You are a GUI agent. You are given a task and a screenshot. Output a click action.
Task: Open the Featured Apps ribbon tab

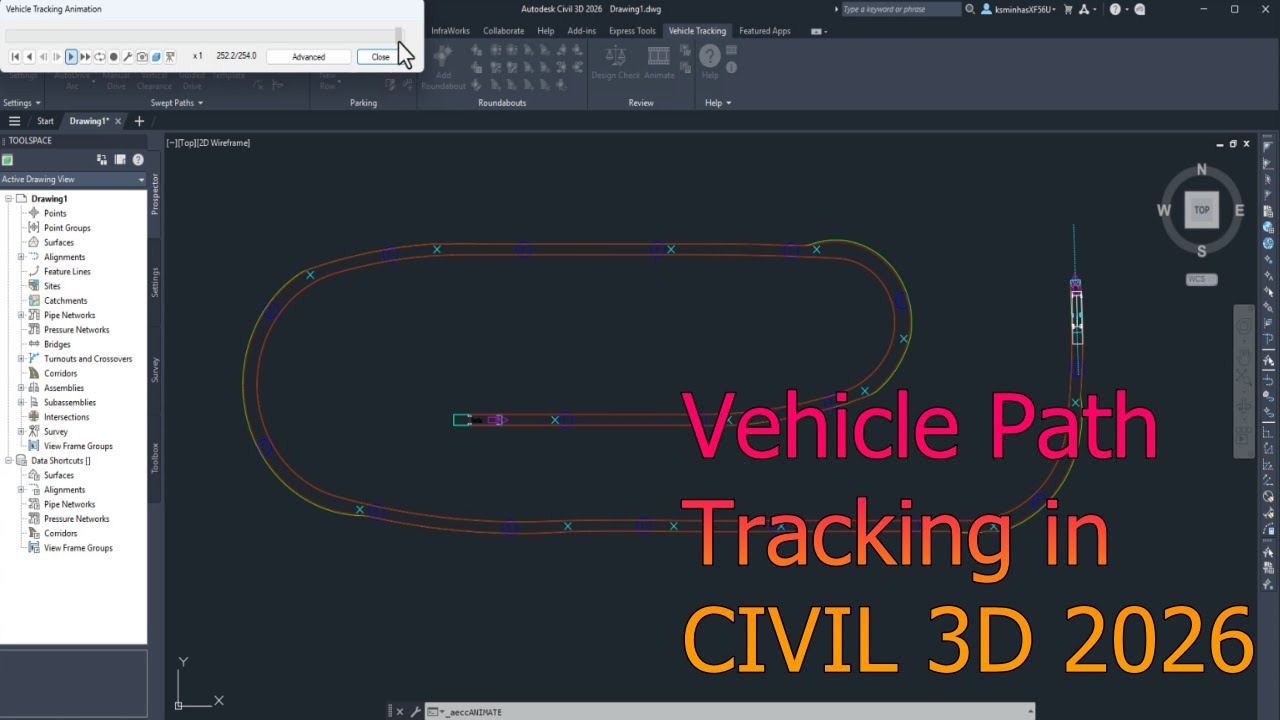click(764, 31)
